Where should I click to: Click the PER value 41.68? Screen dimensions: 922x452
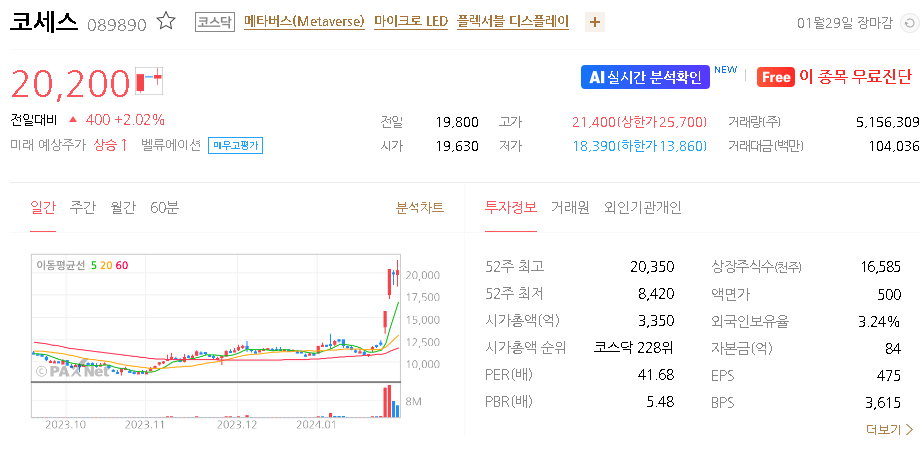[x=656, y=374]
